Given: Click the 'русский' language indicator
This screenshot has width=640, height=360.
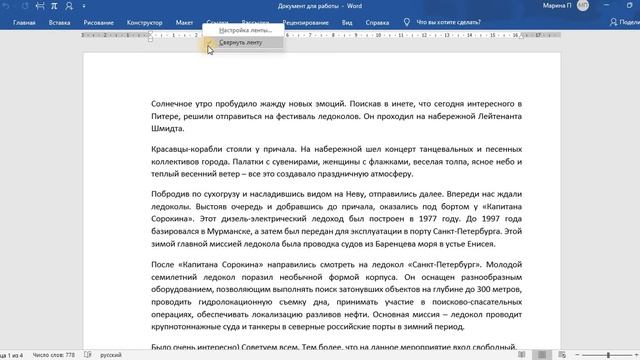Looking at the screenshot, I should click(x=111, y=355).
